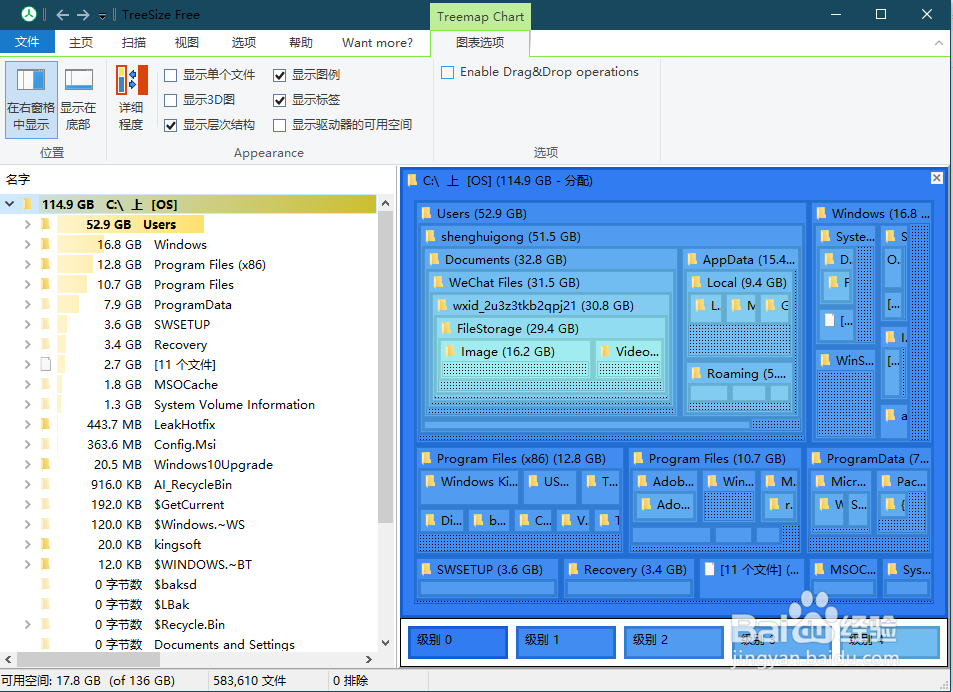Uncheck the 显示标签 checkbox
Viewport: 953px width, 692px height.
[x=280, y=100]
